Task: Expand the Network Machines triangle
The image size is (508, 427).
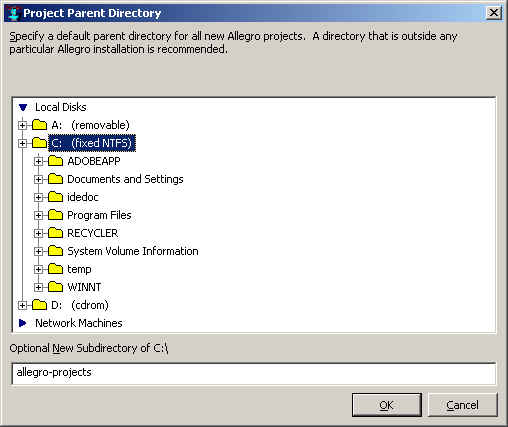Action: (23, 323)
